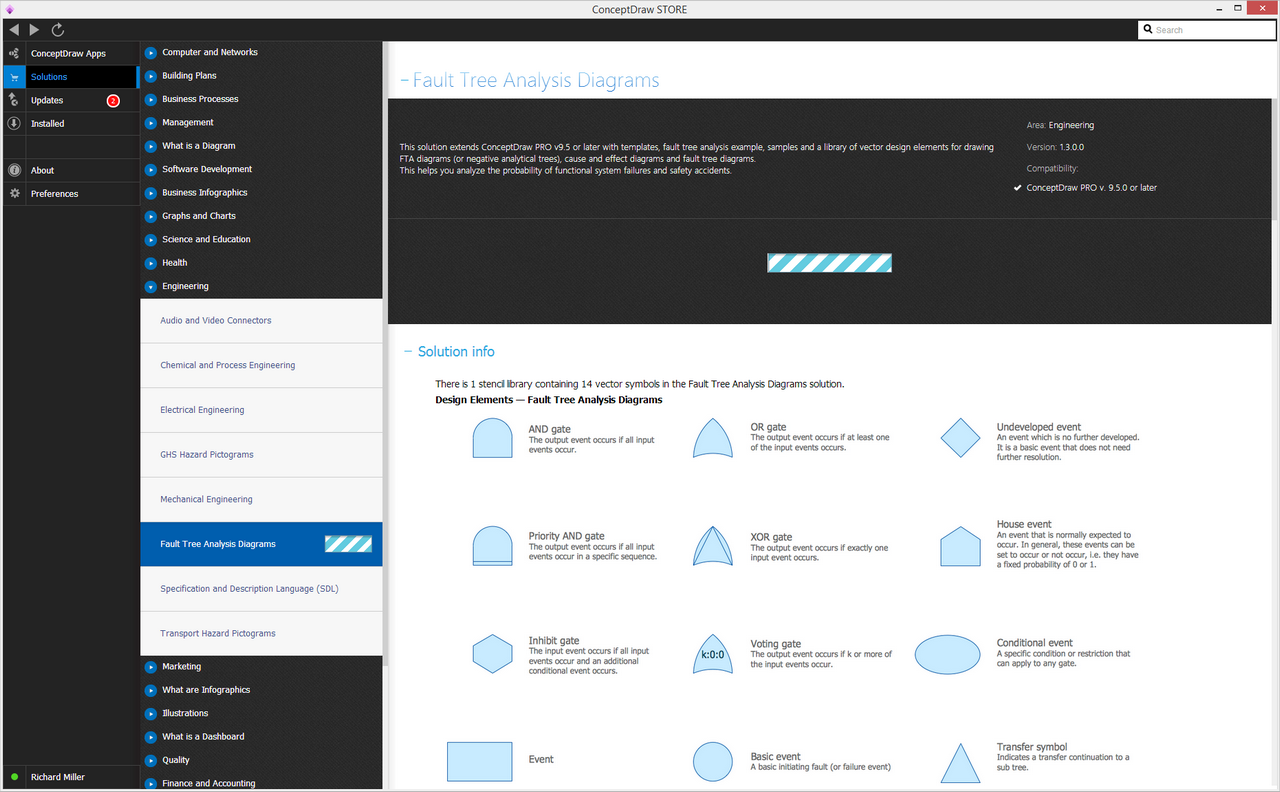The height and width of the screenshot is (792, 1280).
Task: Switch to the Solutions section
Action: click(x=70, y=77)
